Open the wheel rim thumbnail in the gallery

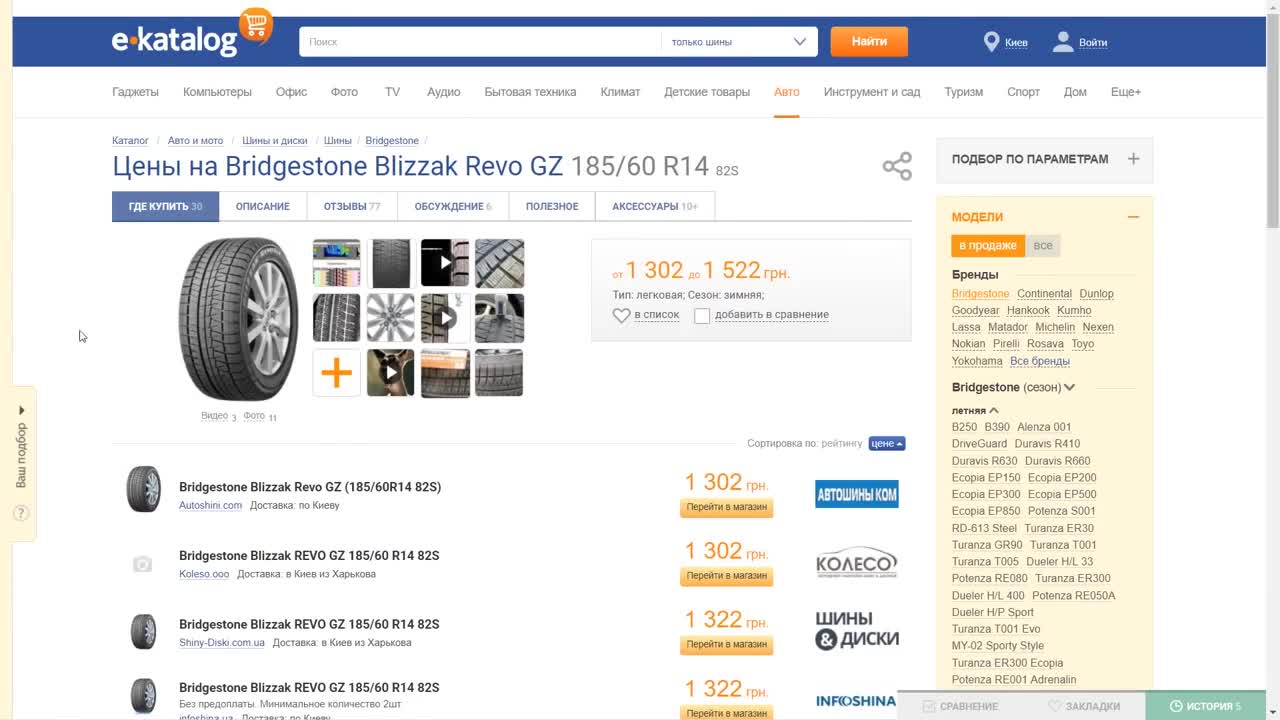coord(390,318)
